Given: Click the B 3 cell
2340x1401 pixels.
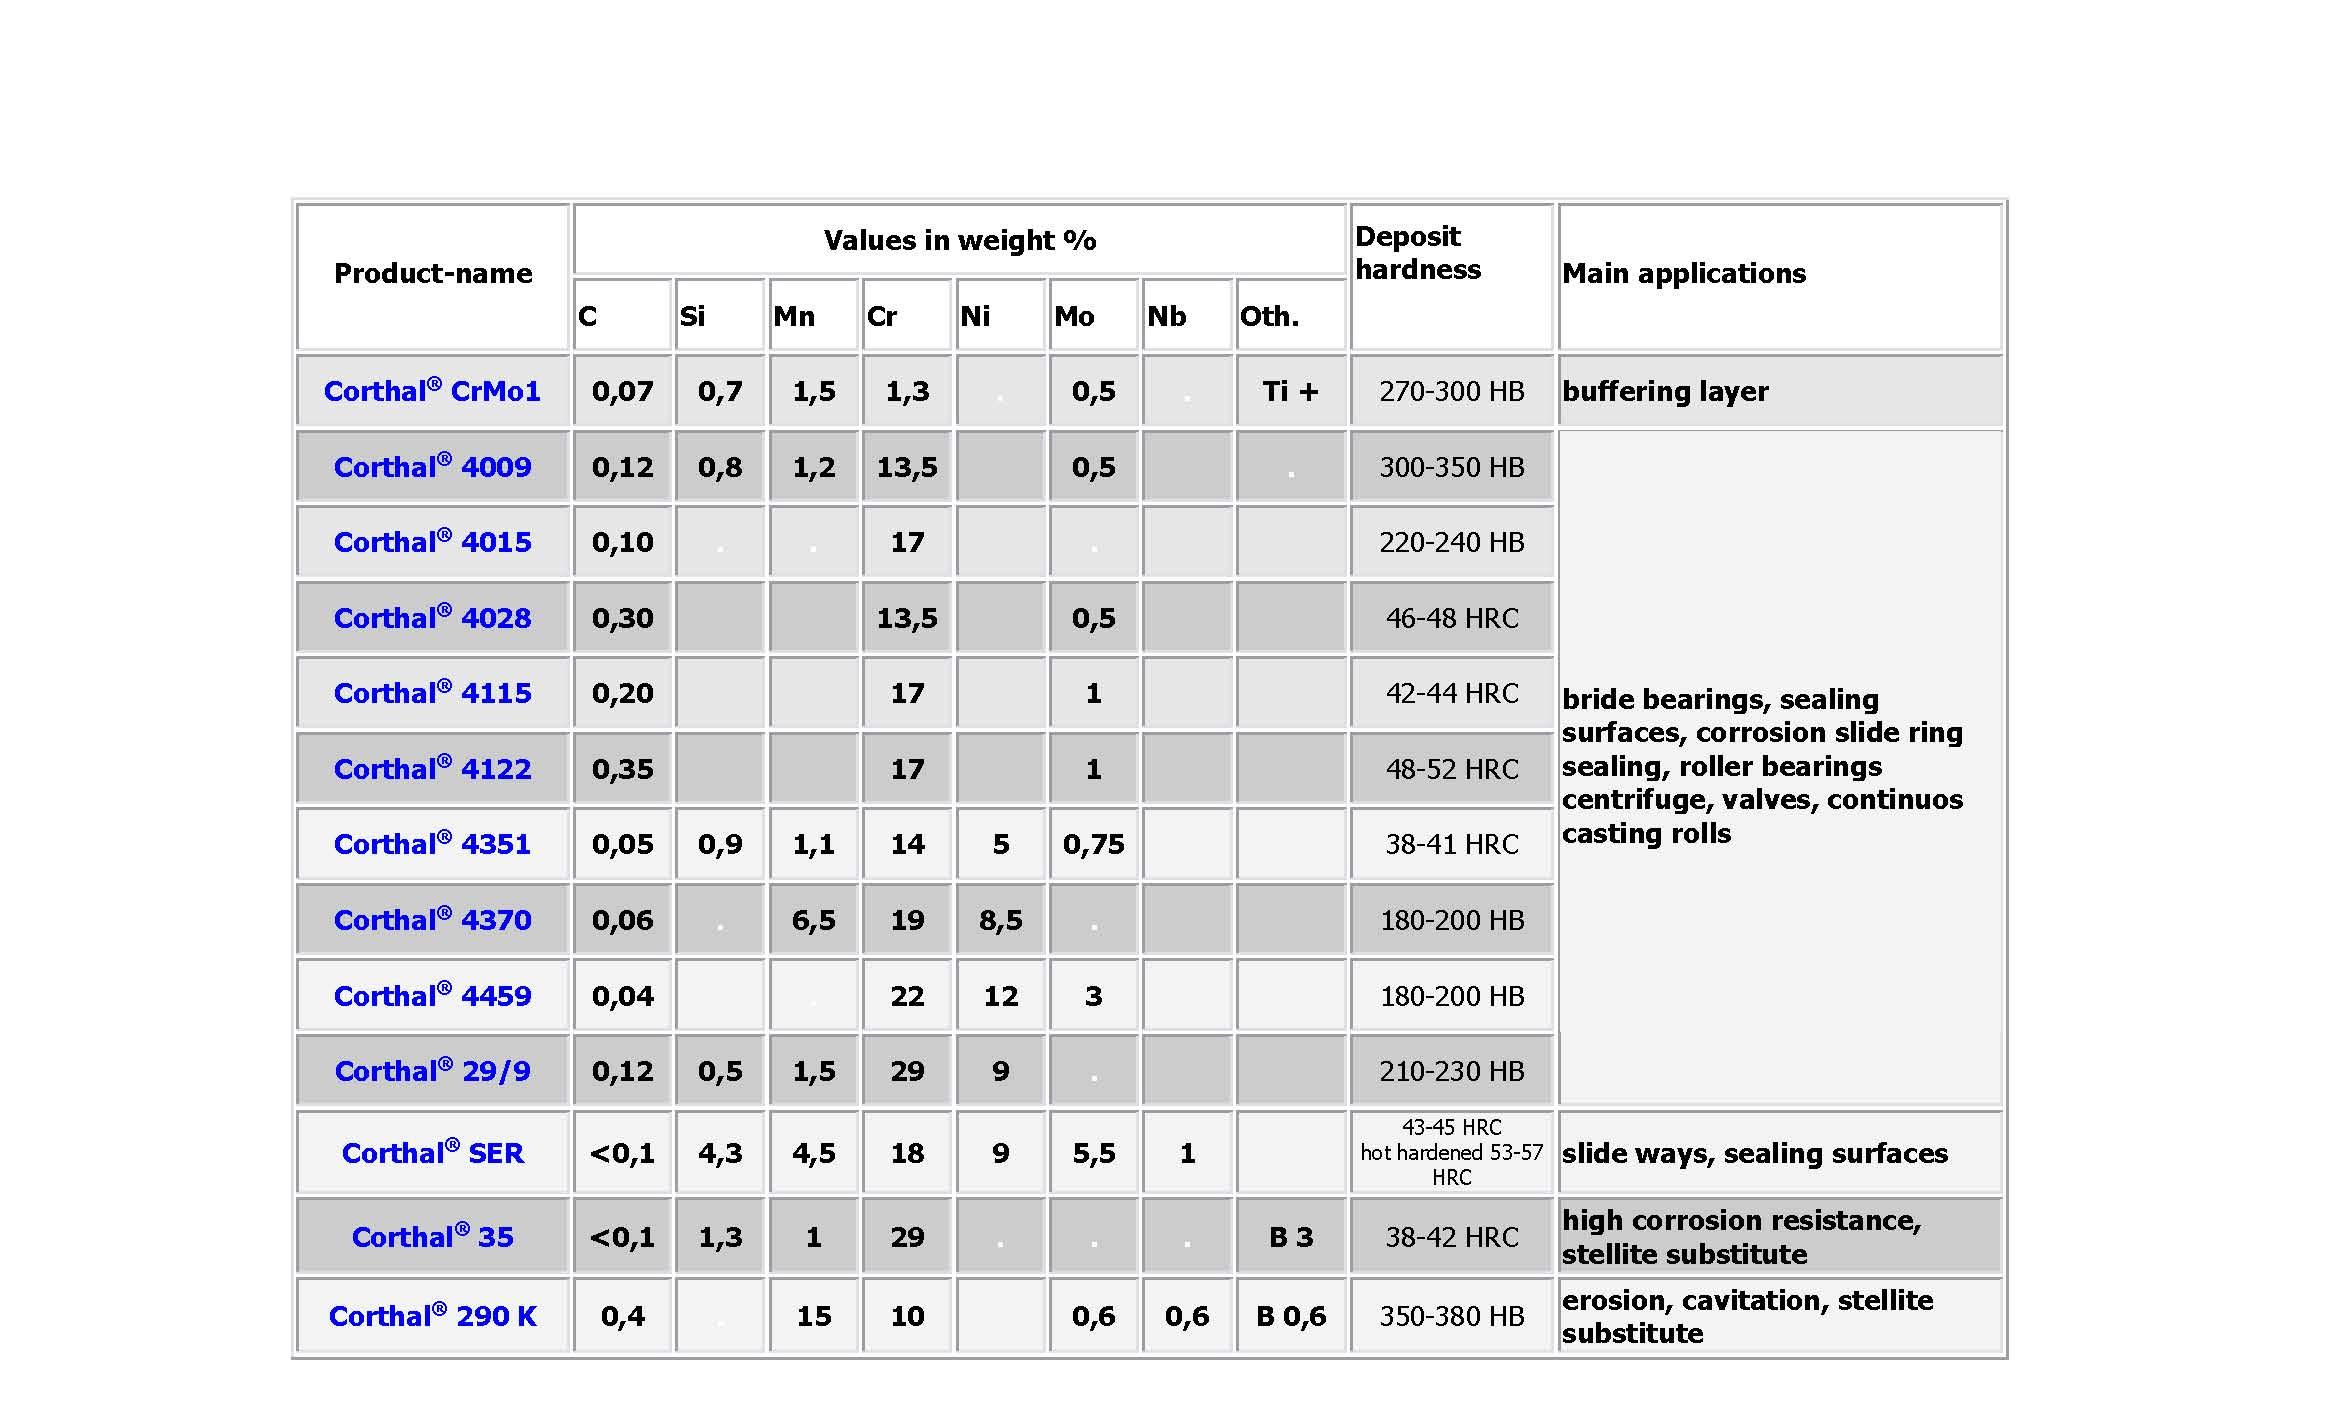Looking at the screenshot, I should click(x=1291, y=1237).
